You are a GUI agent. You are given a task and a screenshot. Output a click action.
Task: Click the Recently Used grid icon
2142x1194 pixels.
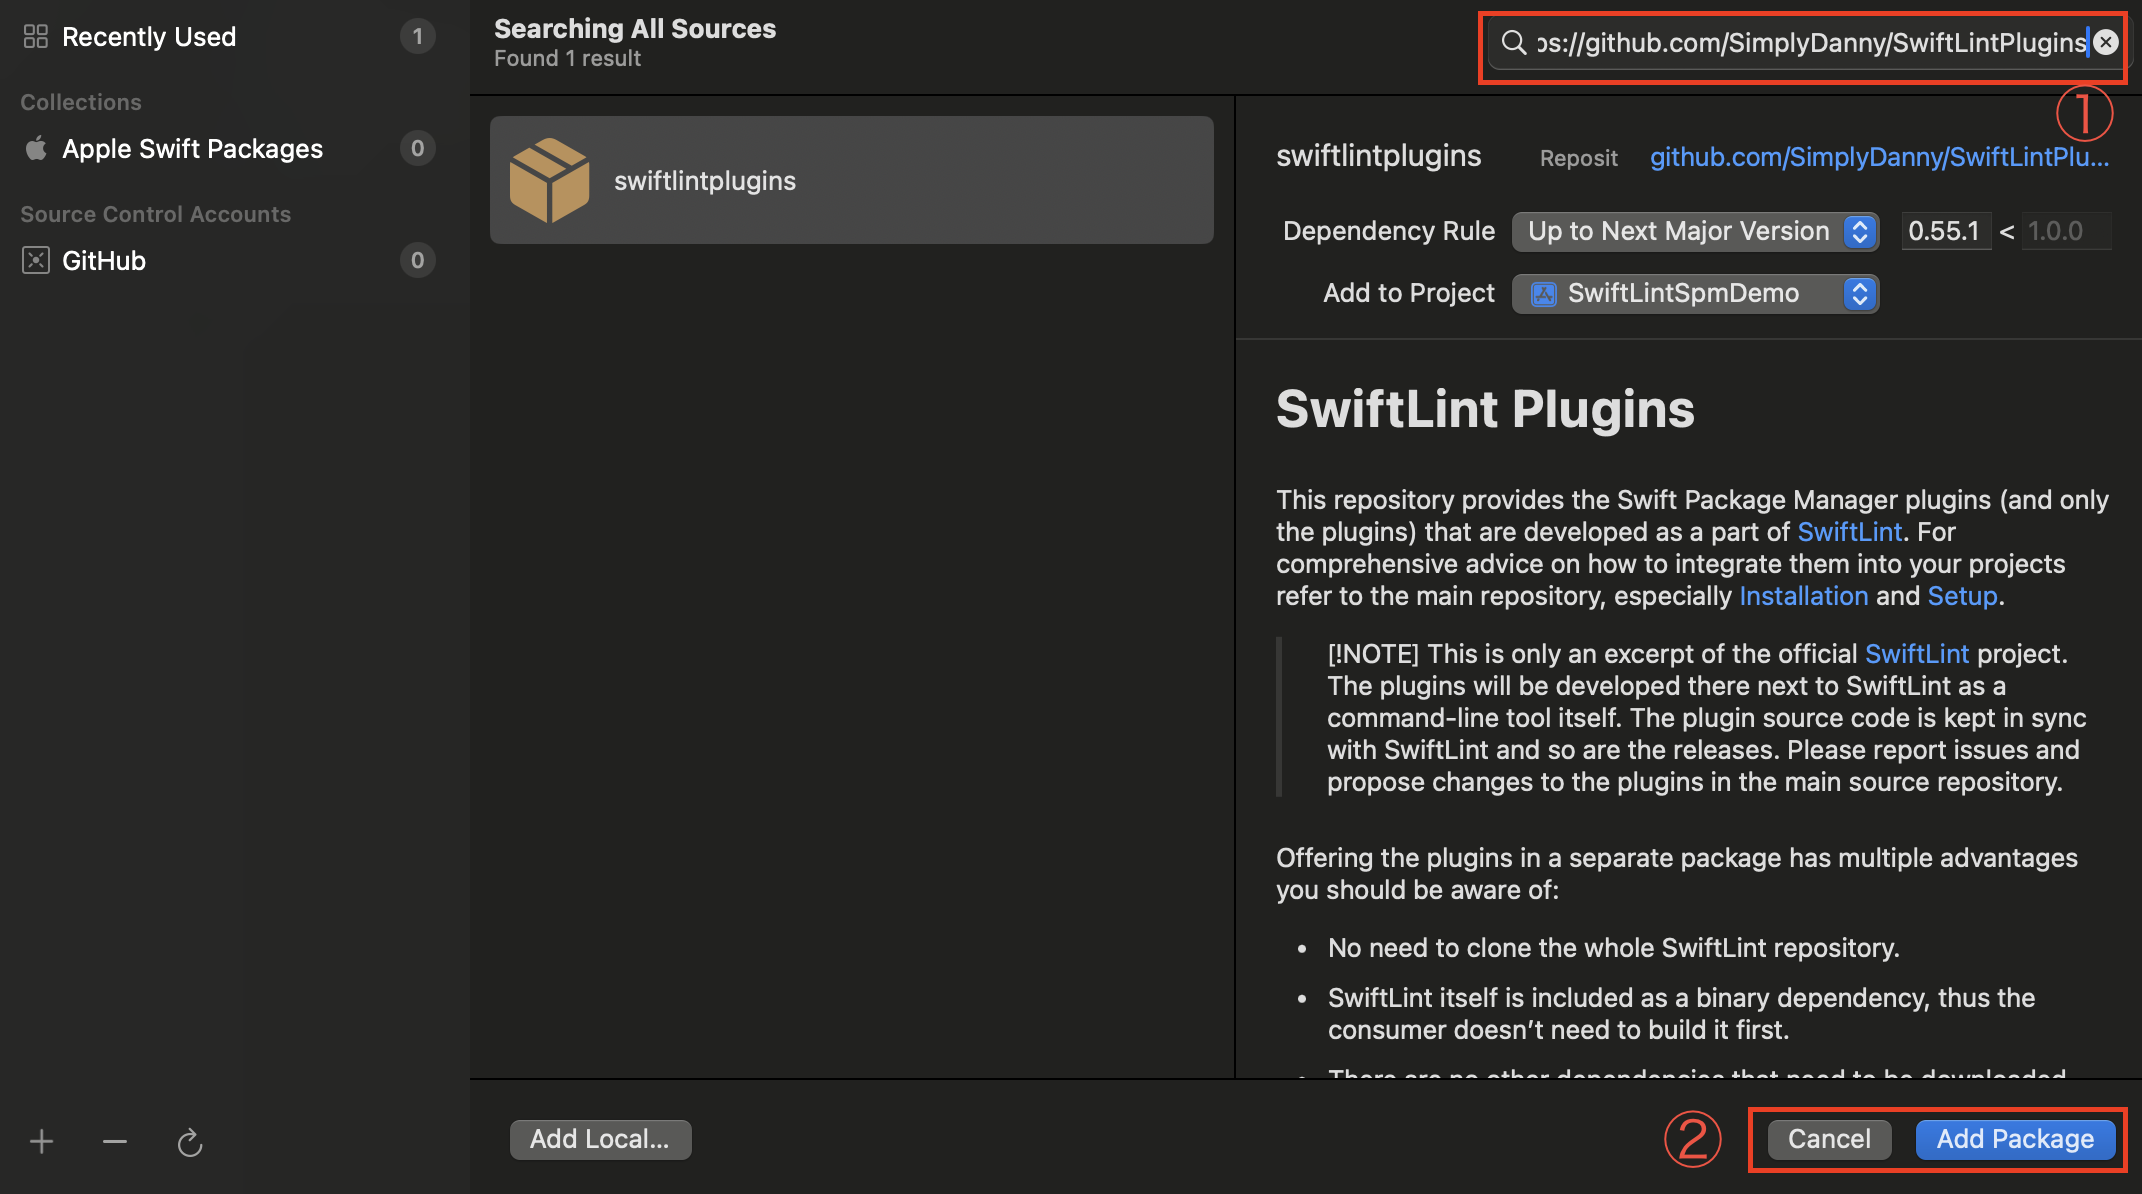click(x=36, y=37)
